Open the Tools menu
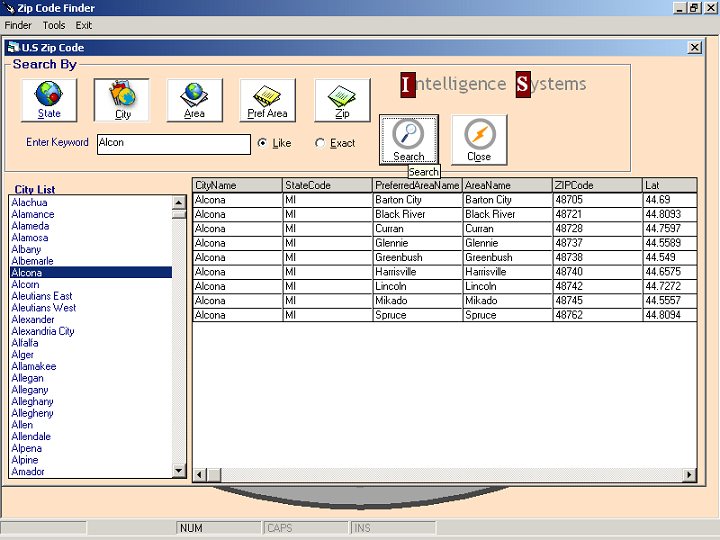720x540 pixels. pyautogui.click(x=54, y=25)
